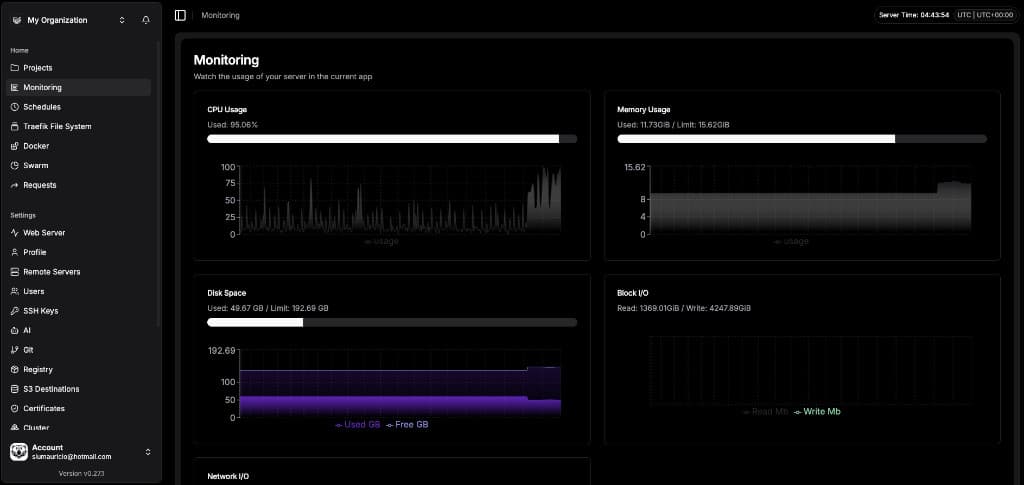Toggle Memory chart usage legend
The height and width of the screenshot is (485, 1024).
791,242
